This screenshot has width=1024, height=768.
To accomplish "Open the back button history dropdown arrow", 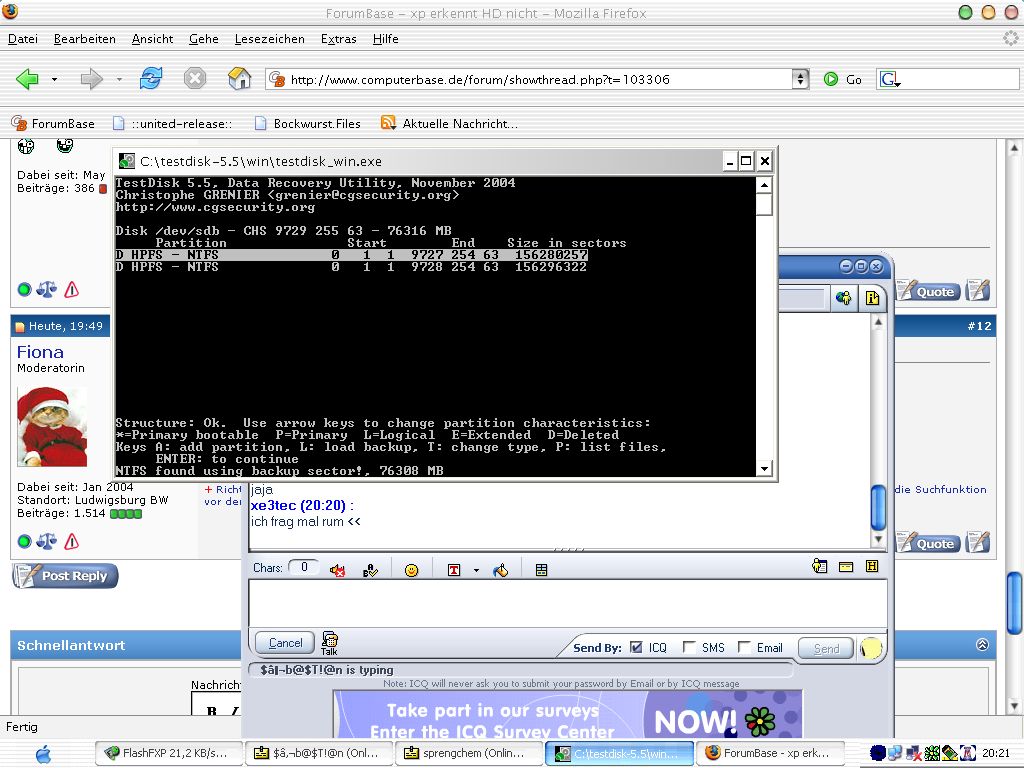I will 54,80.
